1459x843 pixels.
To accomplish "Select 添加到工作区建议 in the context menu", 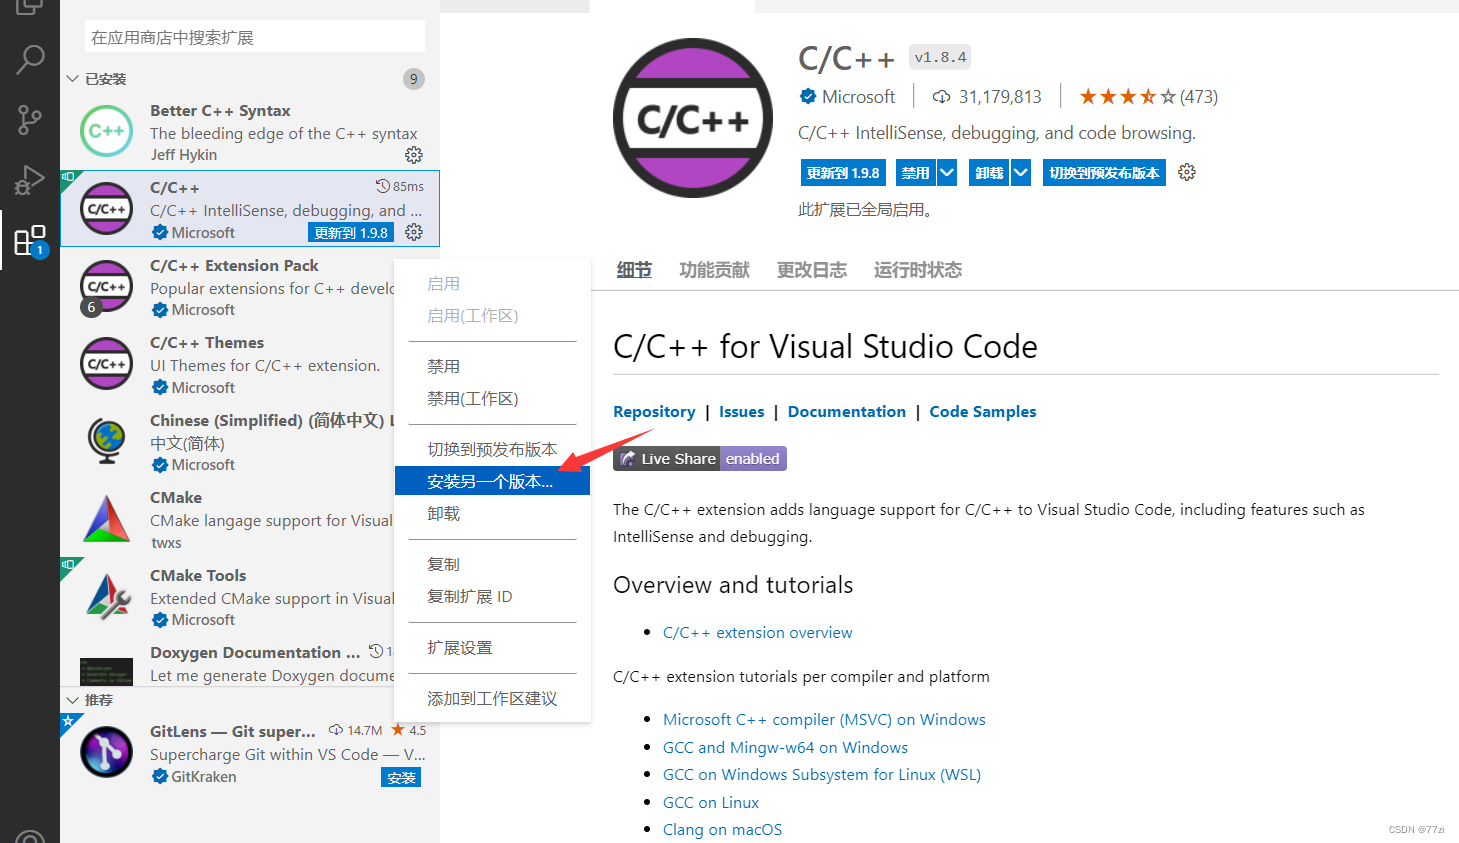I will (493, 699).
